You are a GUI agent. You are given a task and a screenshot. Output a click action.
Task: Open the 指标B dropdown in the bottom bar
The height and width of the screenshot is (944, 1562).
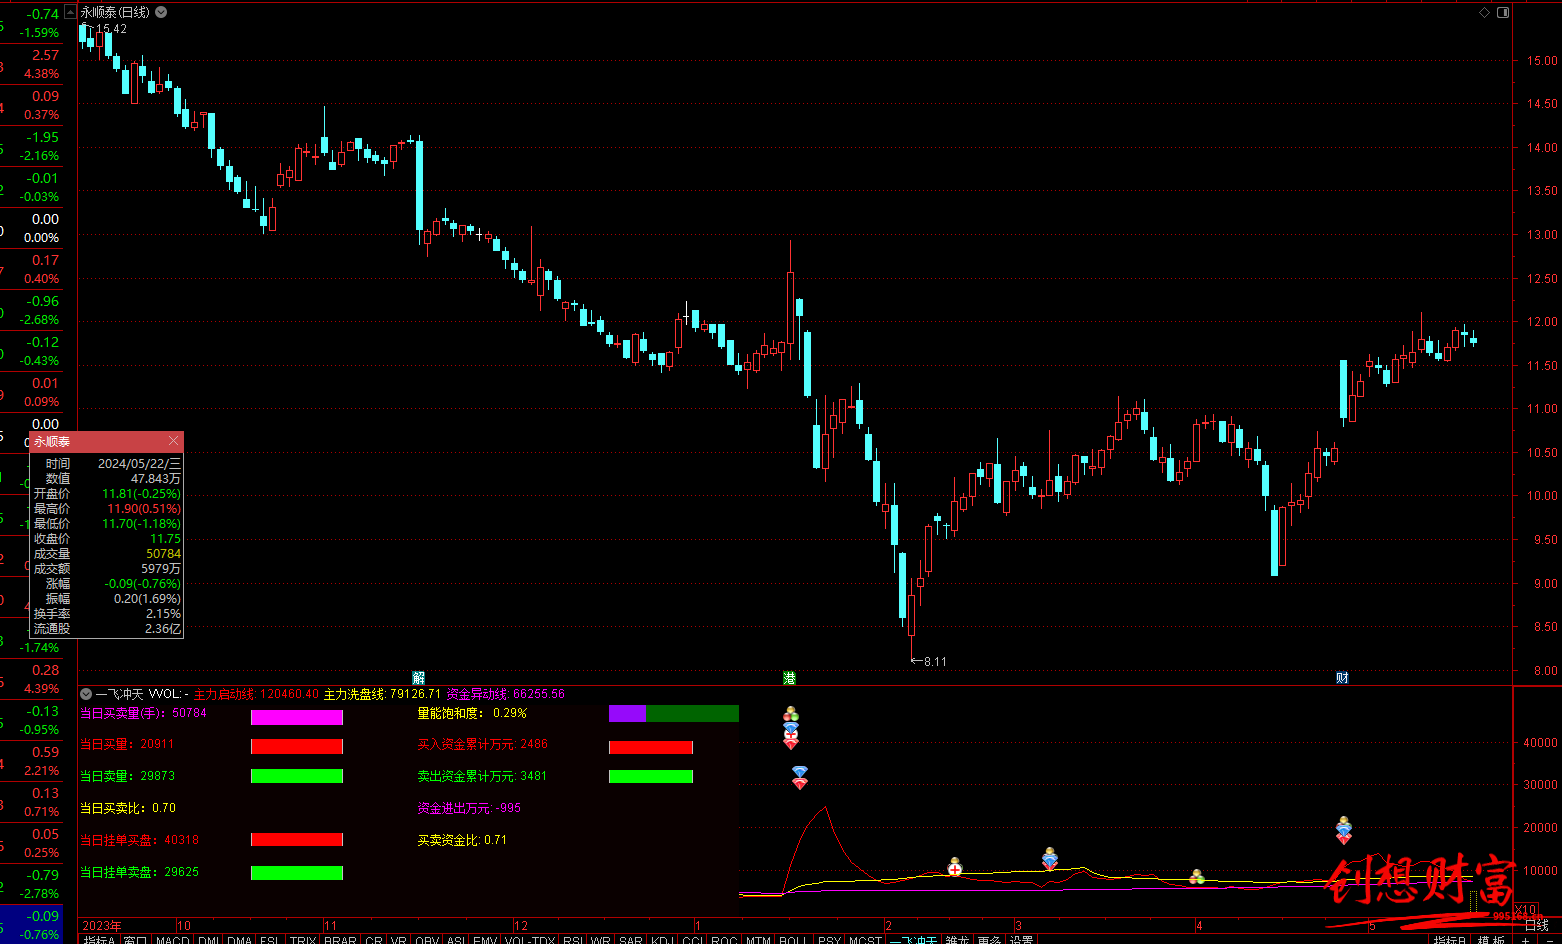tap(1449, 940)
